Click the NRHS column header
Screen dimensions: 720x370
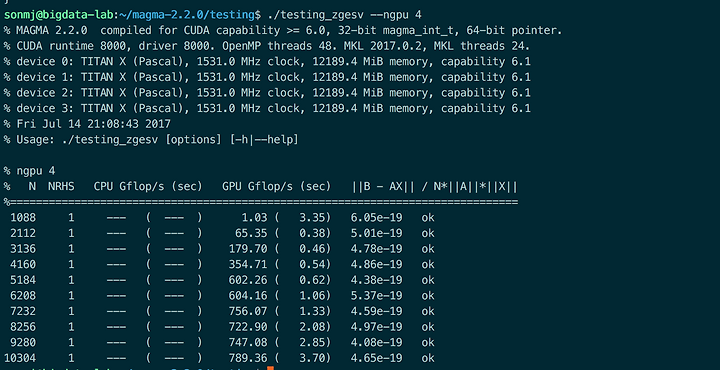pyautogui.click(x=61, y=187)
